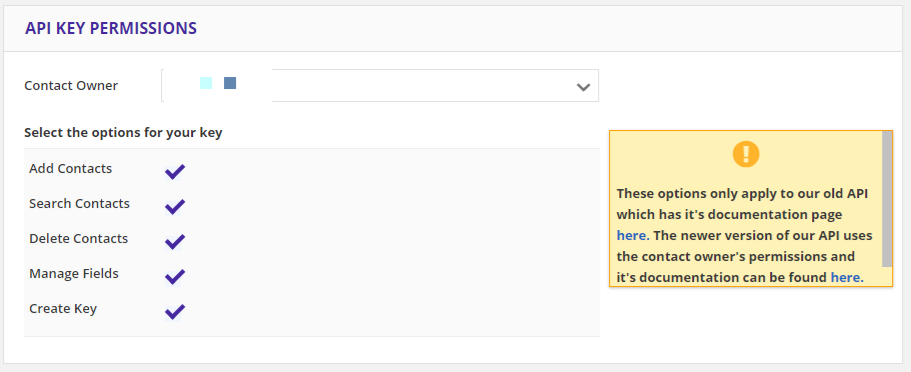Click the Search Contacts label text
This screenshot has height=372, width=911.
tap(79, 203)
